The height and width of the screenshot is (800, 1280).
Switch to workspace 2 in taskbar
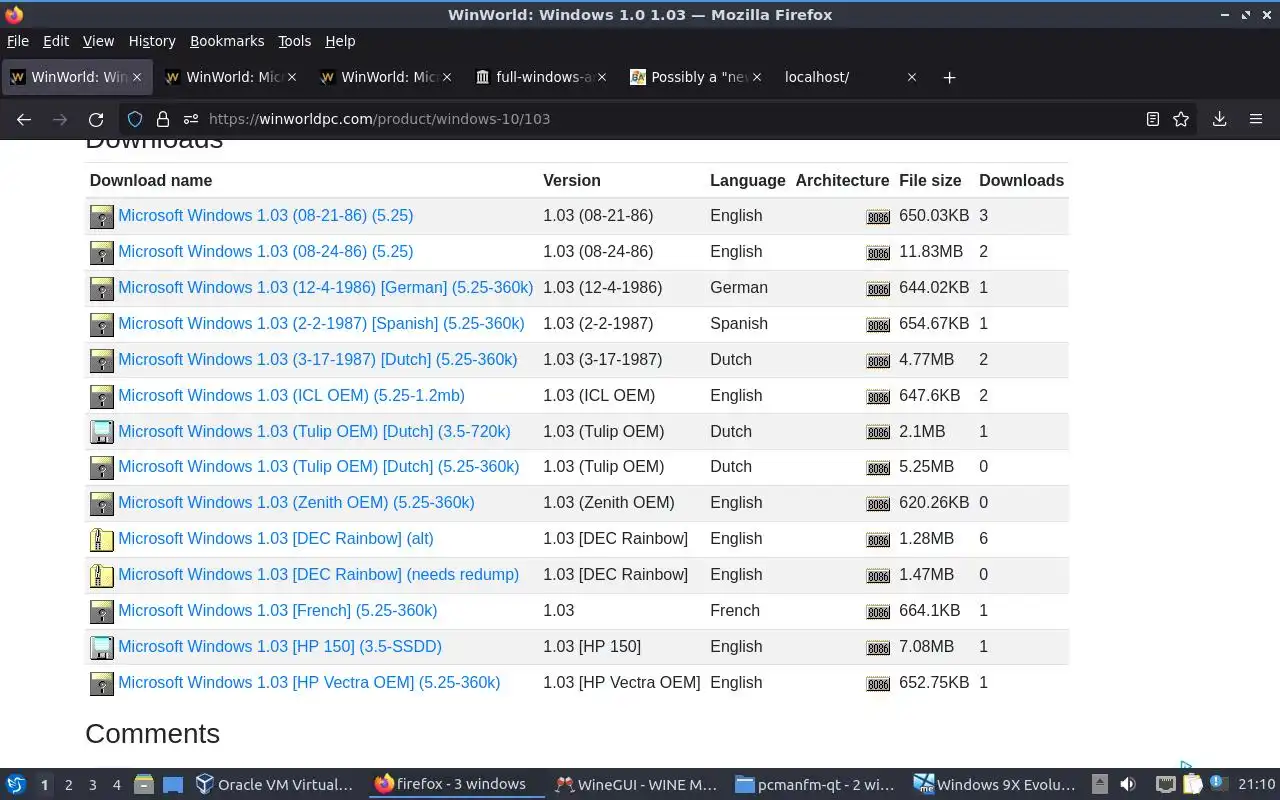(x=68, y=785)
